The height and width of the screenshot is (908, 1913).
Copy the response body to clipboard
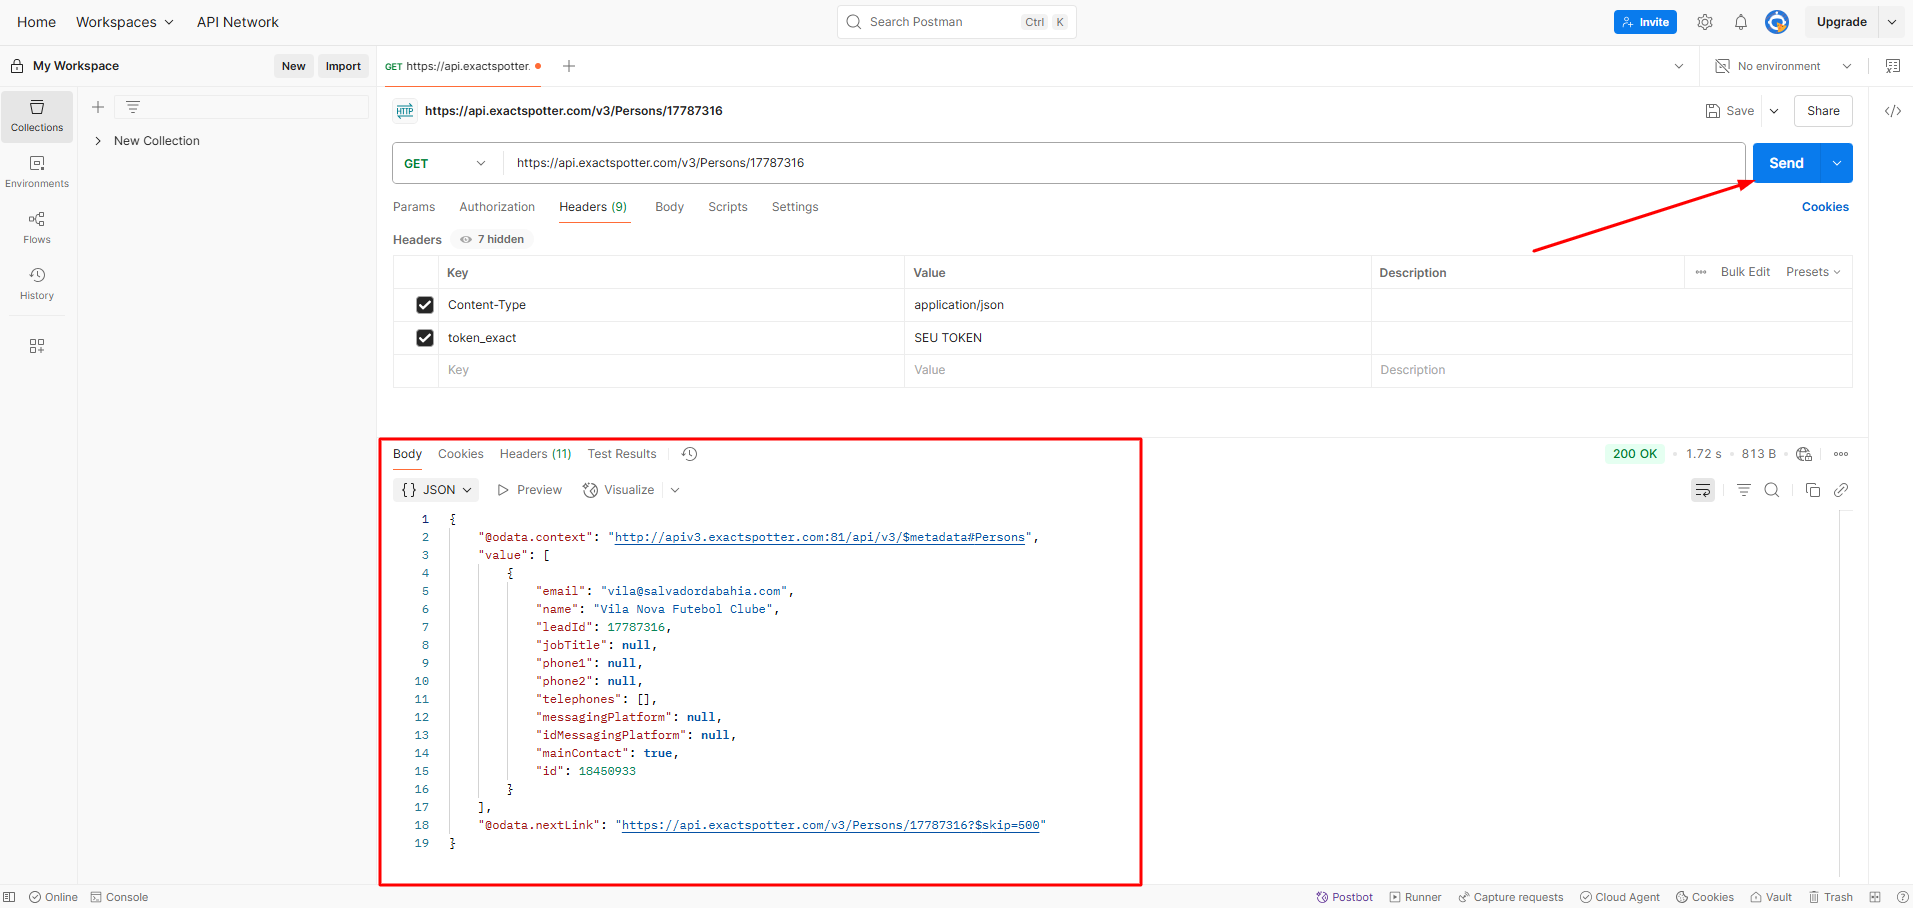coord(1813,490)
